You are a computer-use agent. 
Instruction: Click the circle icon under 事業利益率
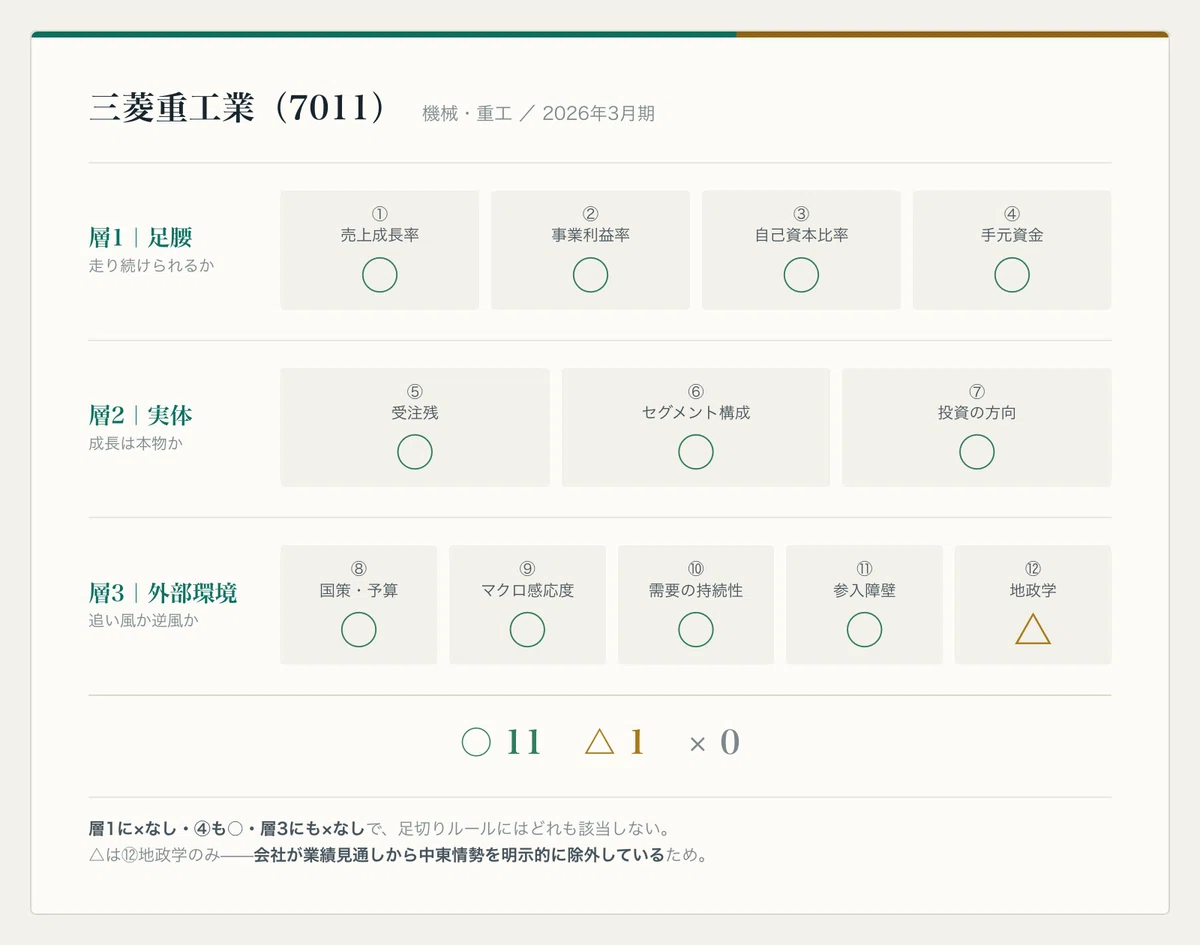[590, 275]
